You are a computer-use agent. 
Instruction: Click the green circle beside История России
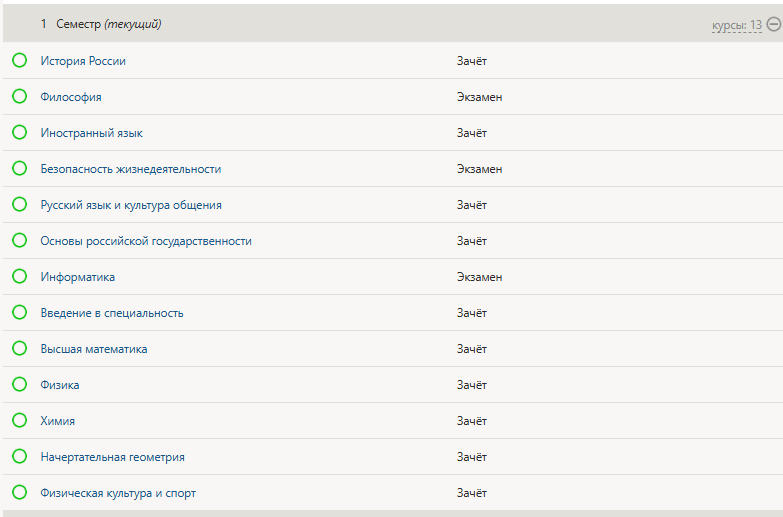[19, 61]
